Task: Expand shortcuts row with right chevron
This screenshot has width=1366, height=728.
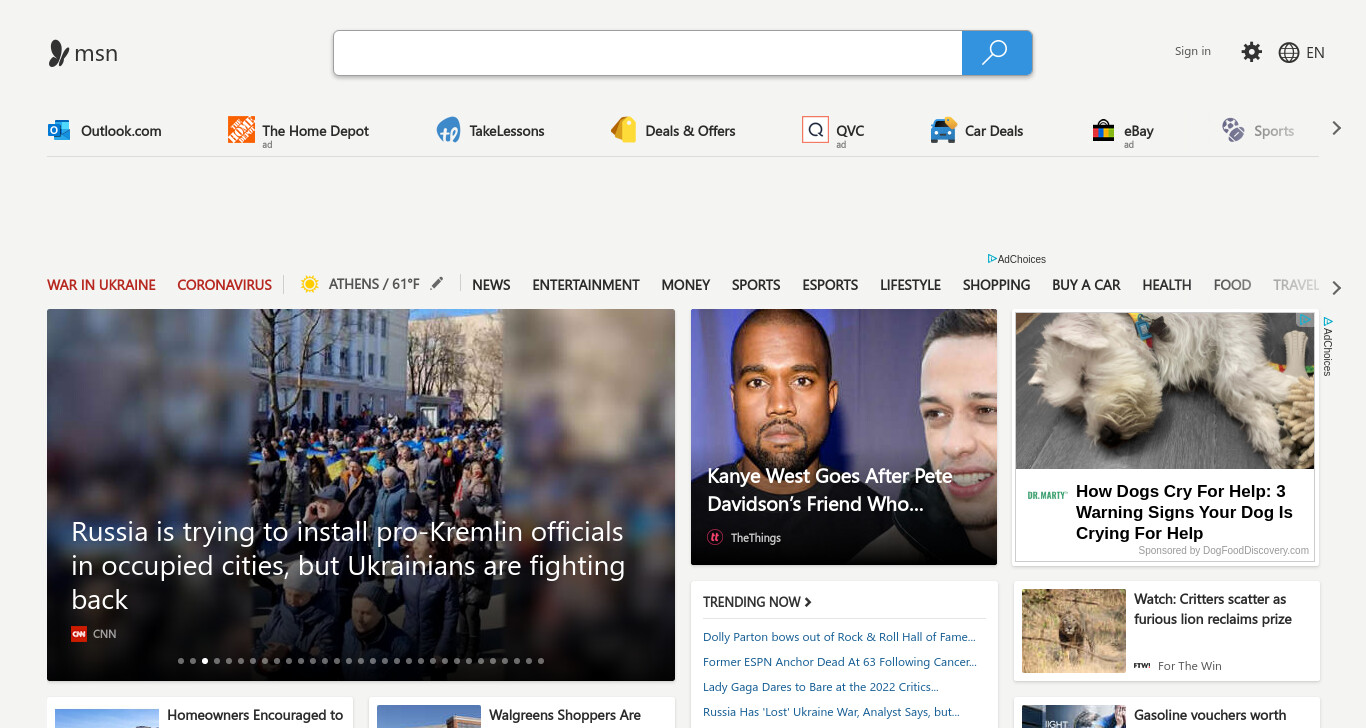Action: click(1336, 129)
